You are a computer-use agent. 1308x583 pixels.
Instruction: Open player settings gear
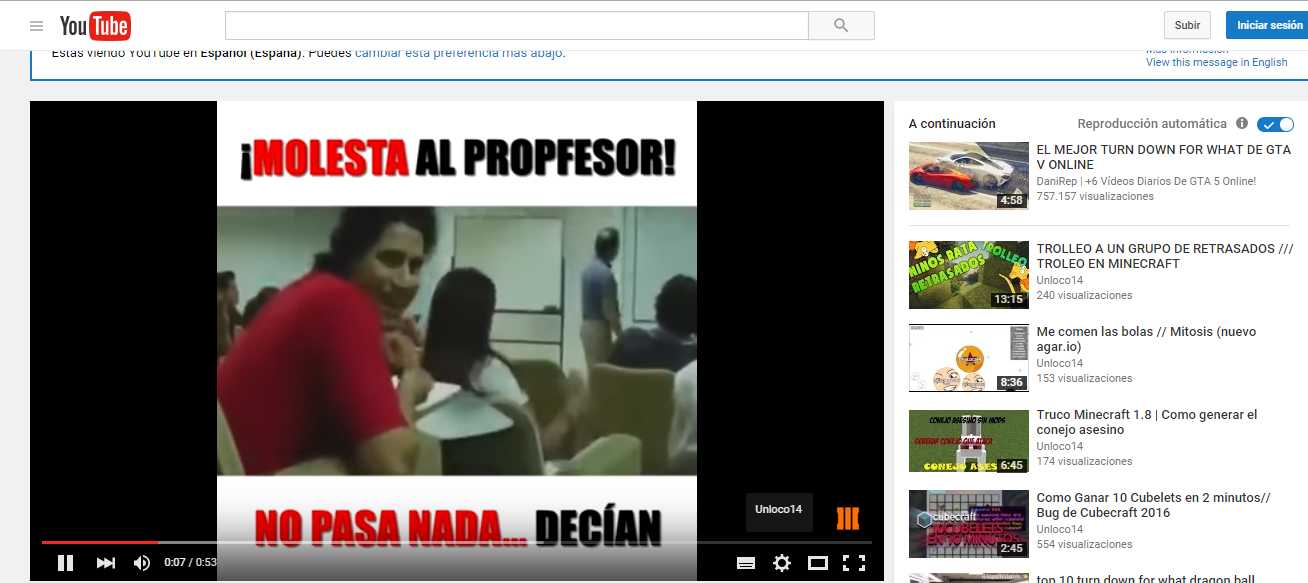pyautogui.click(x=782, y=563)
